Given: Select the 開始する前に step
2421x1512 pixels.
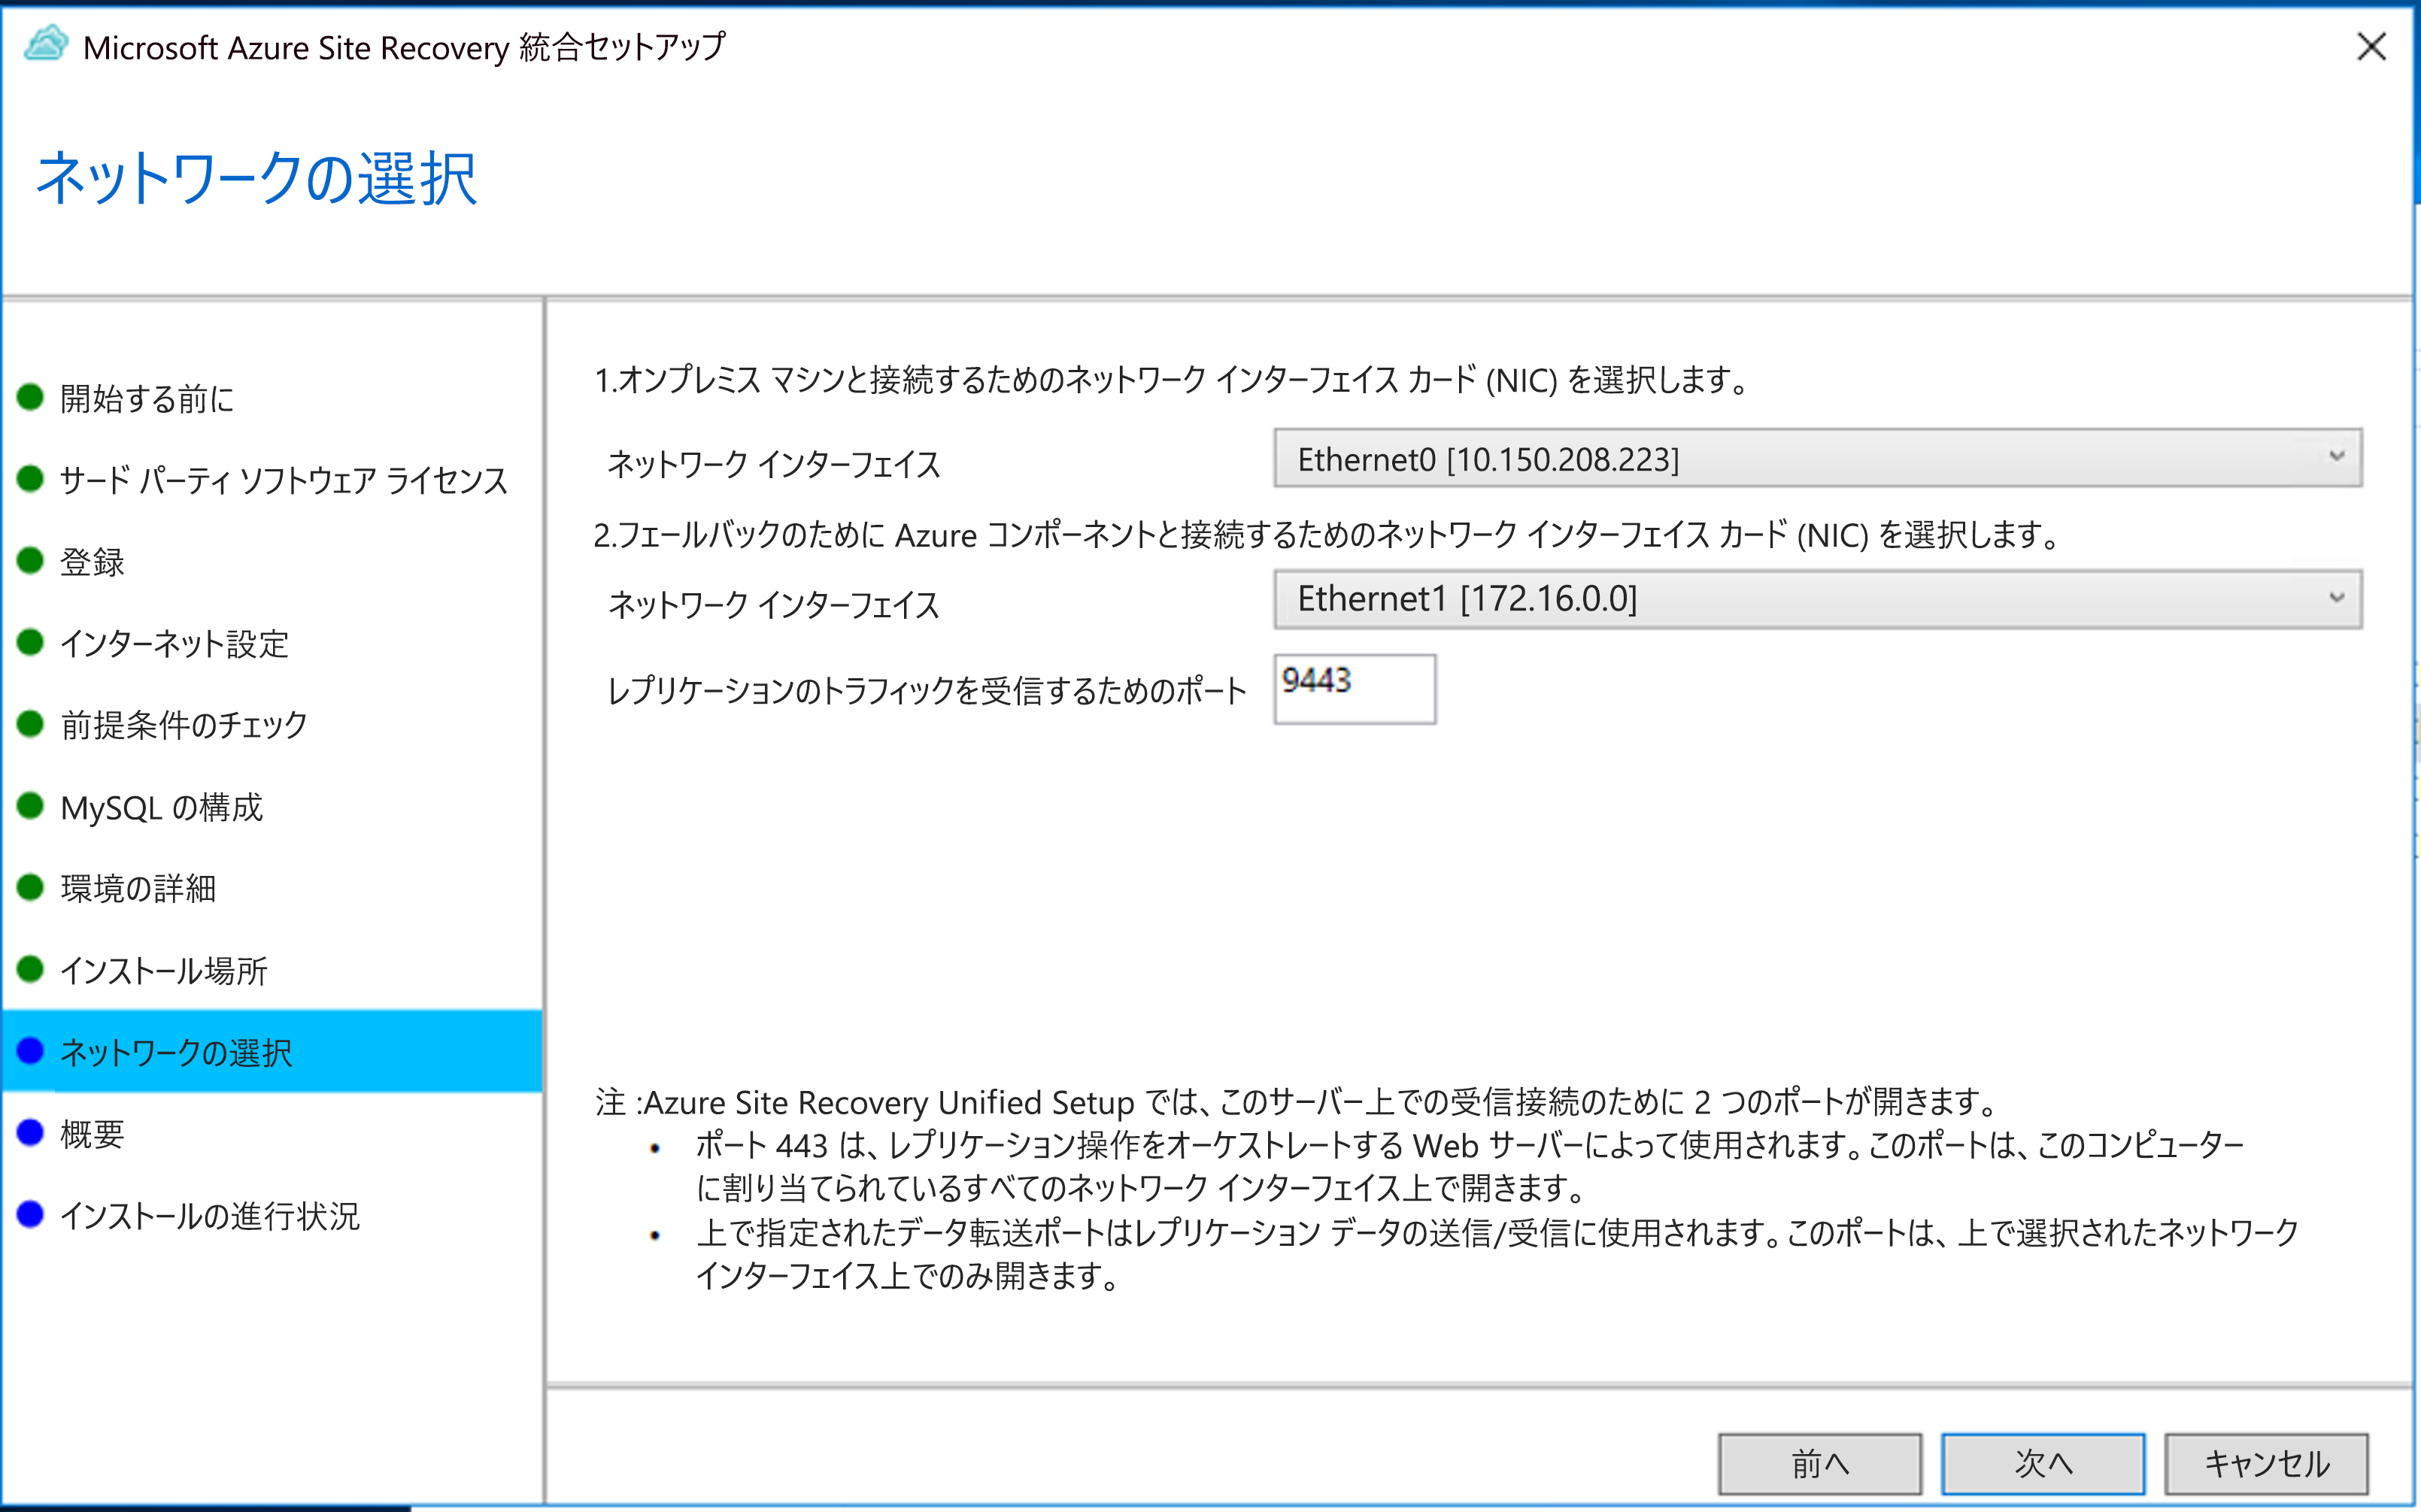Looking at the screenshot, I should click(147, 398).
